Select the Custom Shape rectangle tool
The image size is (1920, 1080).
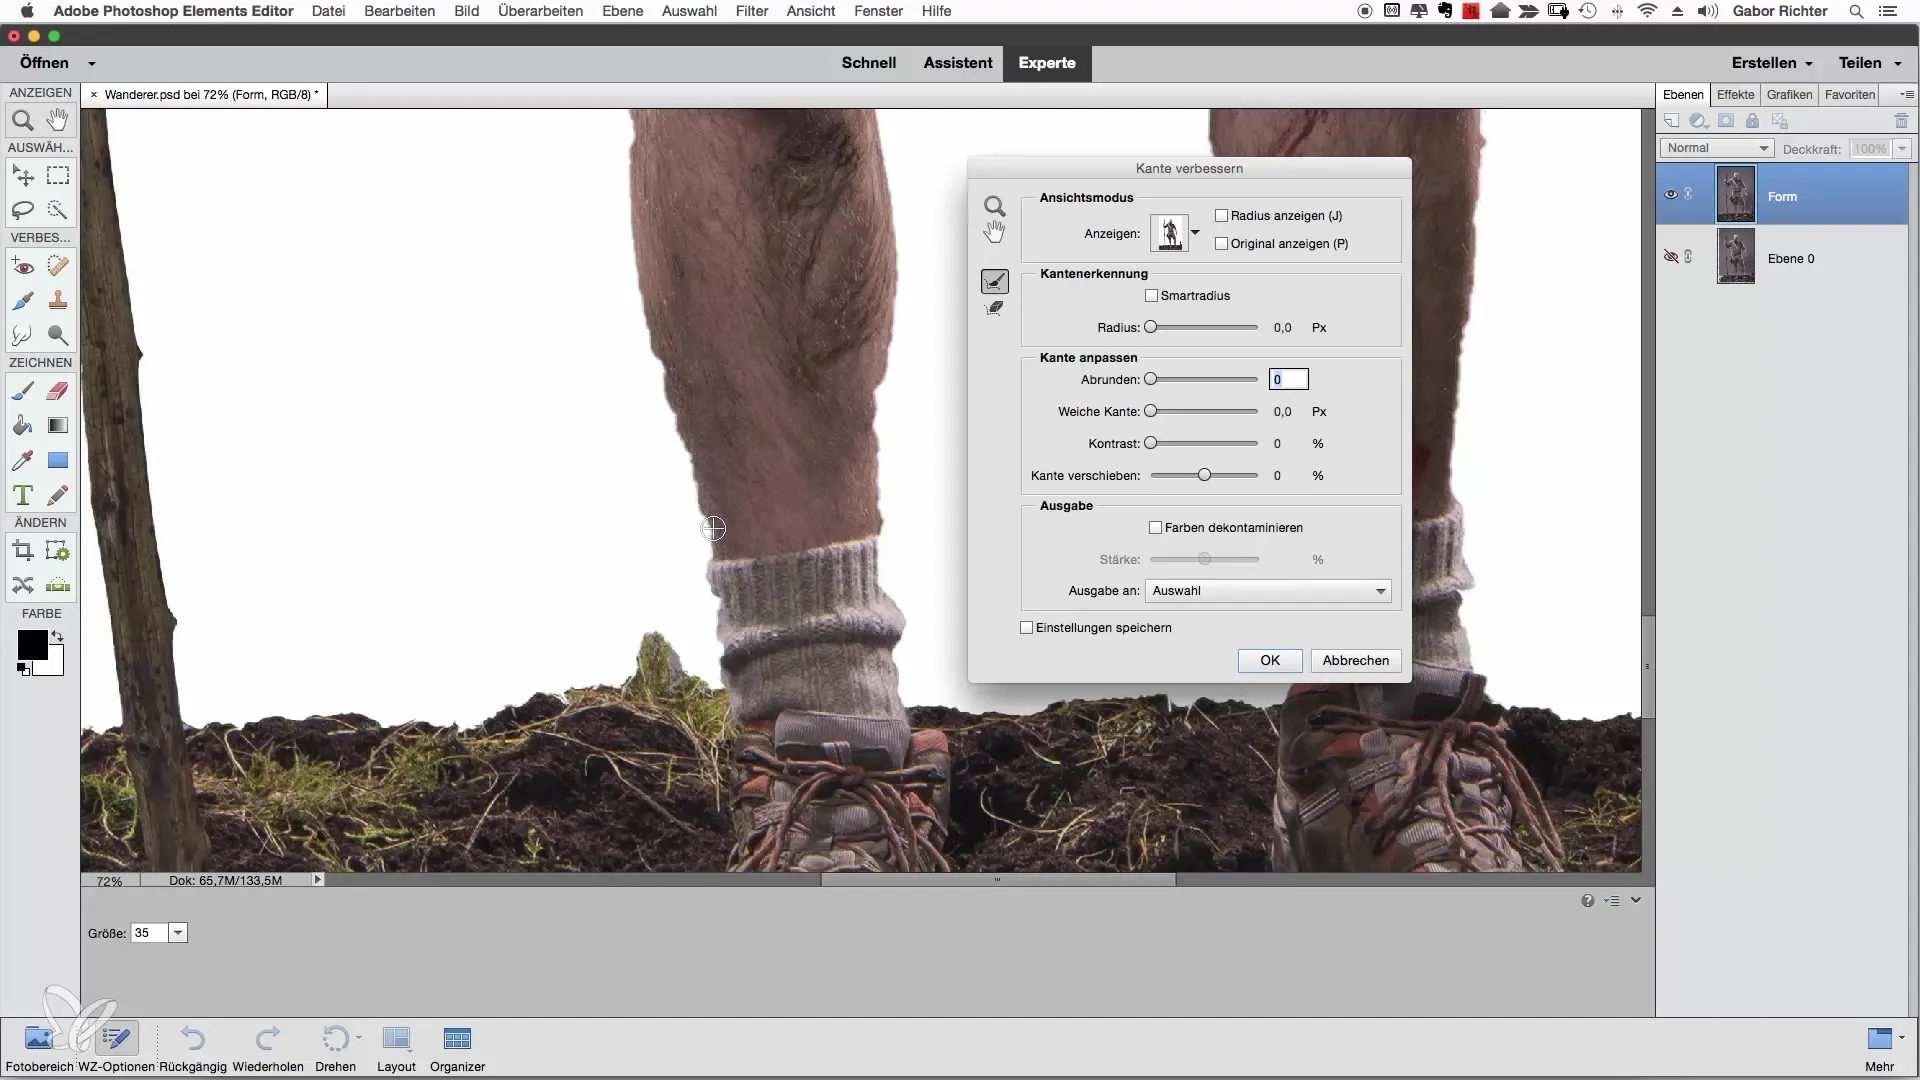(58, 460)
